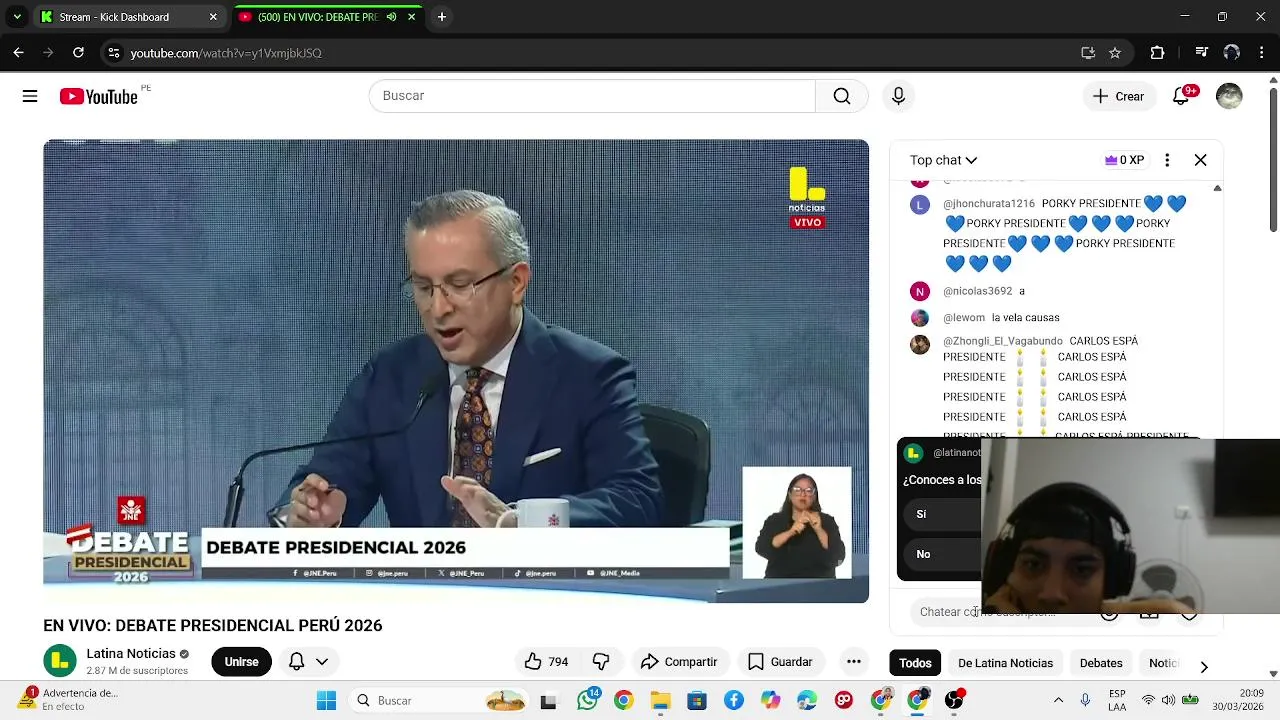Select the Debates chip

[x=1101, y=663]
